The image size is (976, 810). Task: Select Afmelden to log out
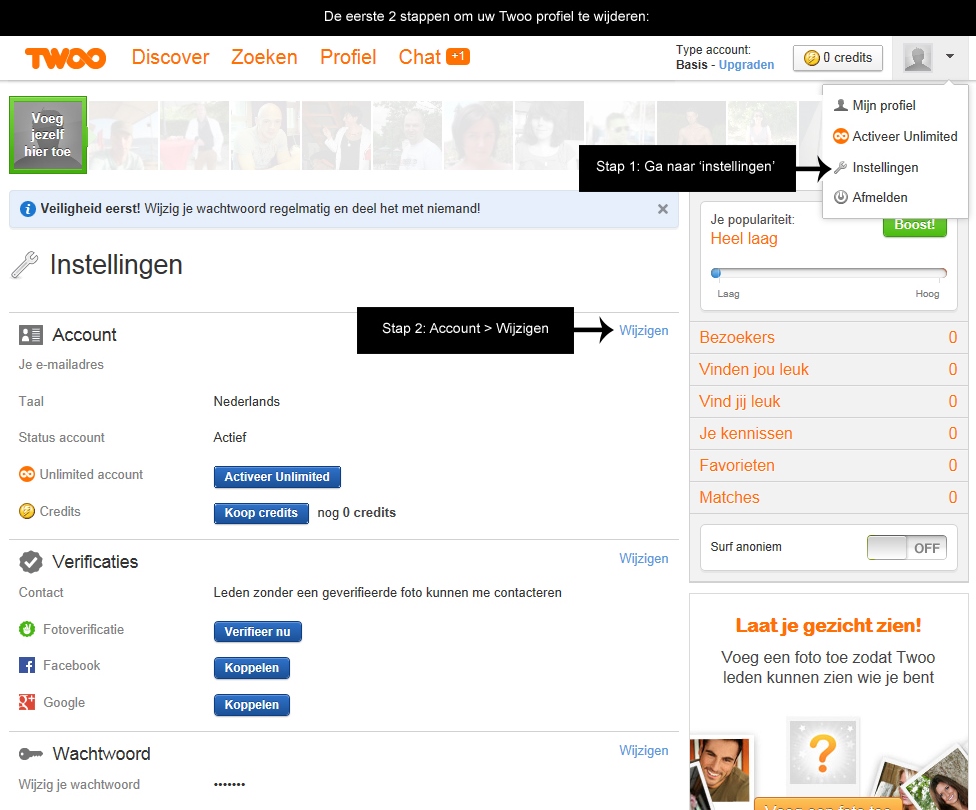coord(880,197)
